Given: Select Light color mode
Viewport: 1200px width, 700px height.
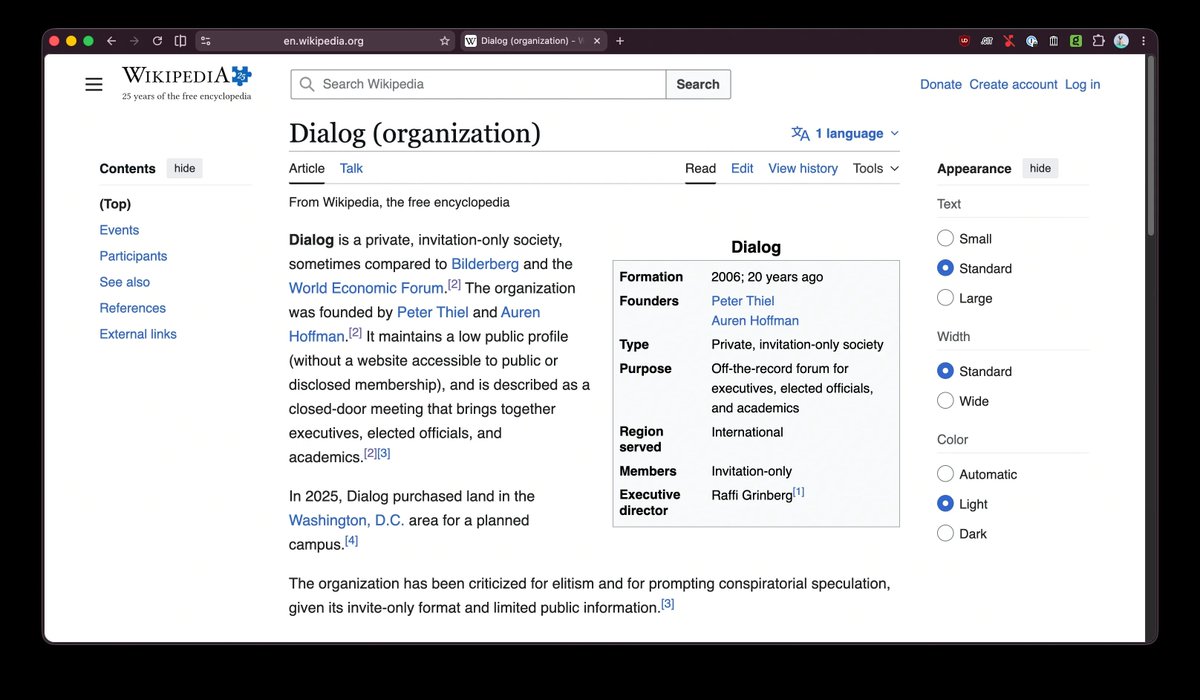Looking at the screenshot, I should pos(945,504).
